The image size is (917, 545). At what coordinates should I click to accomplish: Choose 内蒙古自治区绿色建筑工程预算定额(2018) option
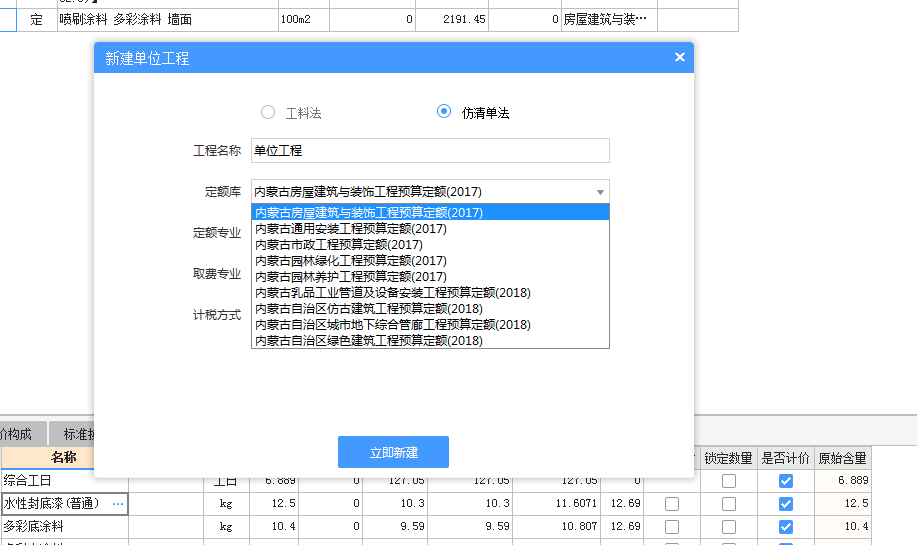click(x=430, y=340)
